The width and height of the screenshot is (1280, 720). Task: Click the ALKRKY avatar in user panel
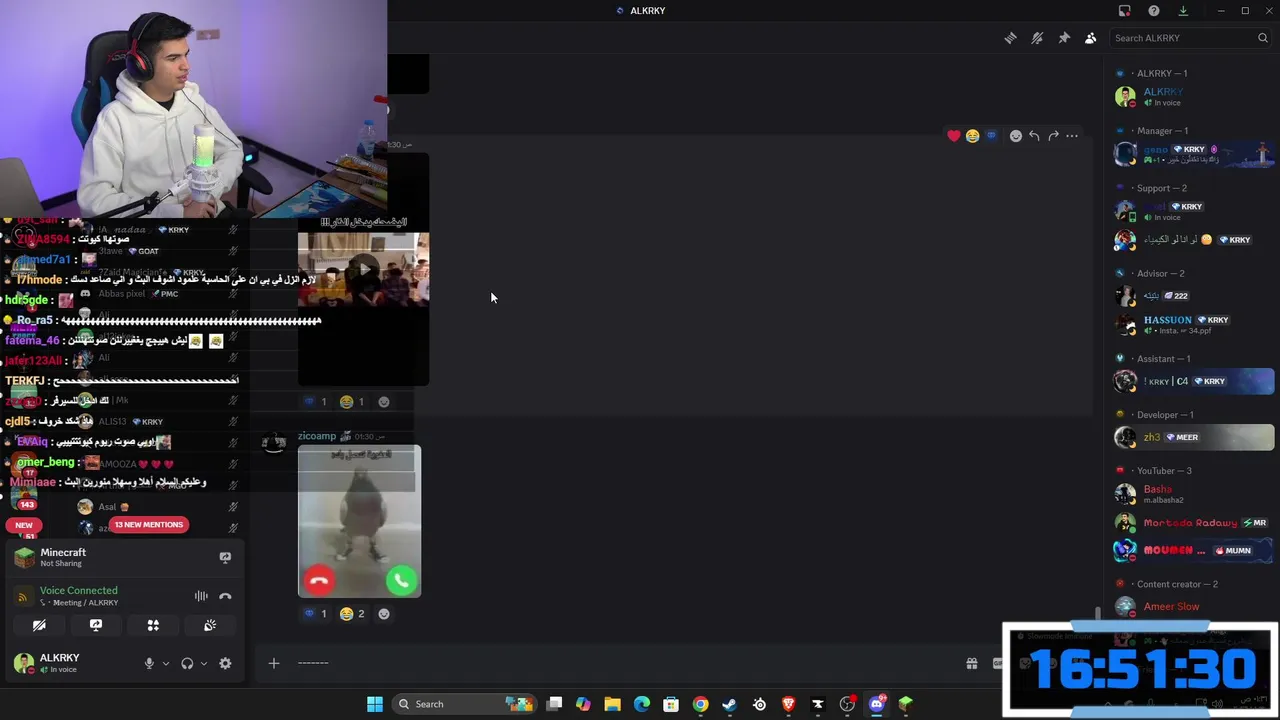[24, 662]
